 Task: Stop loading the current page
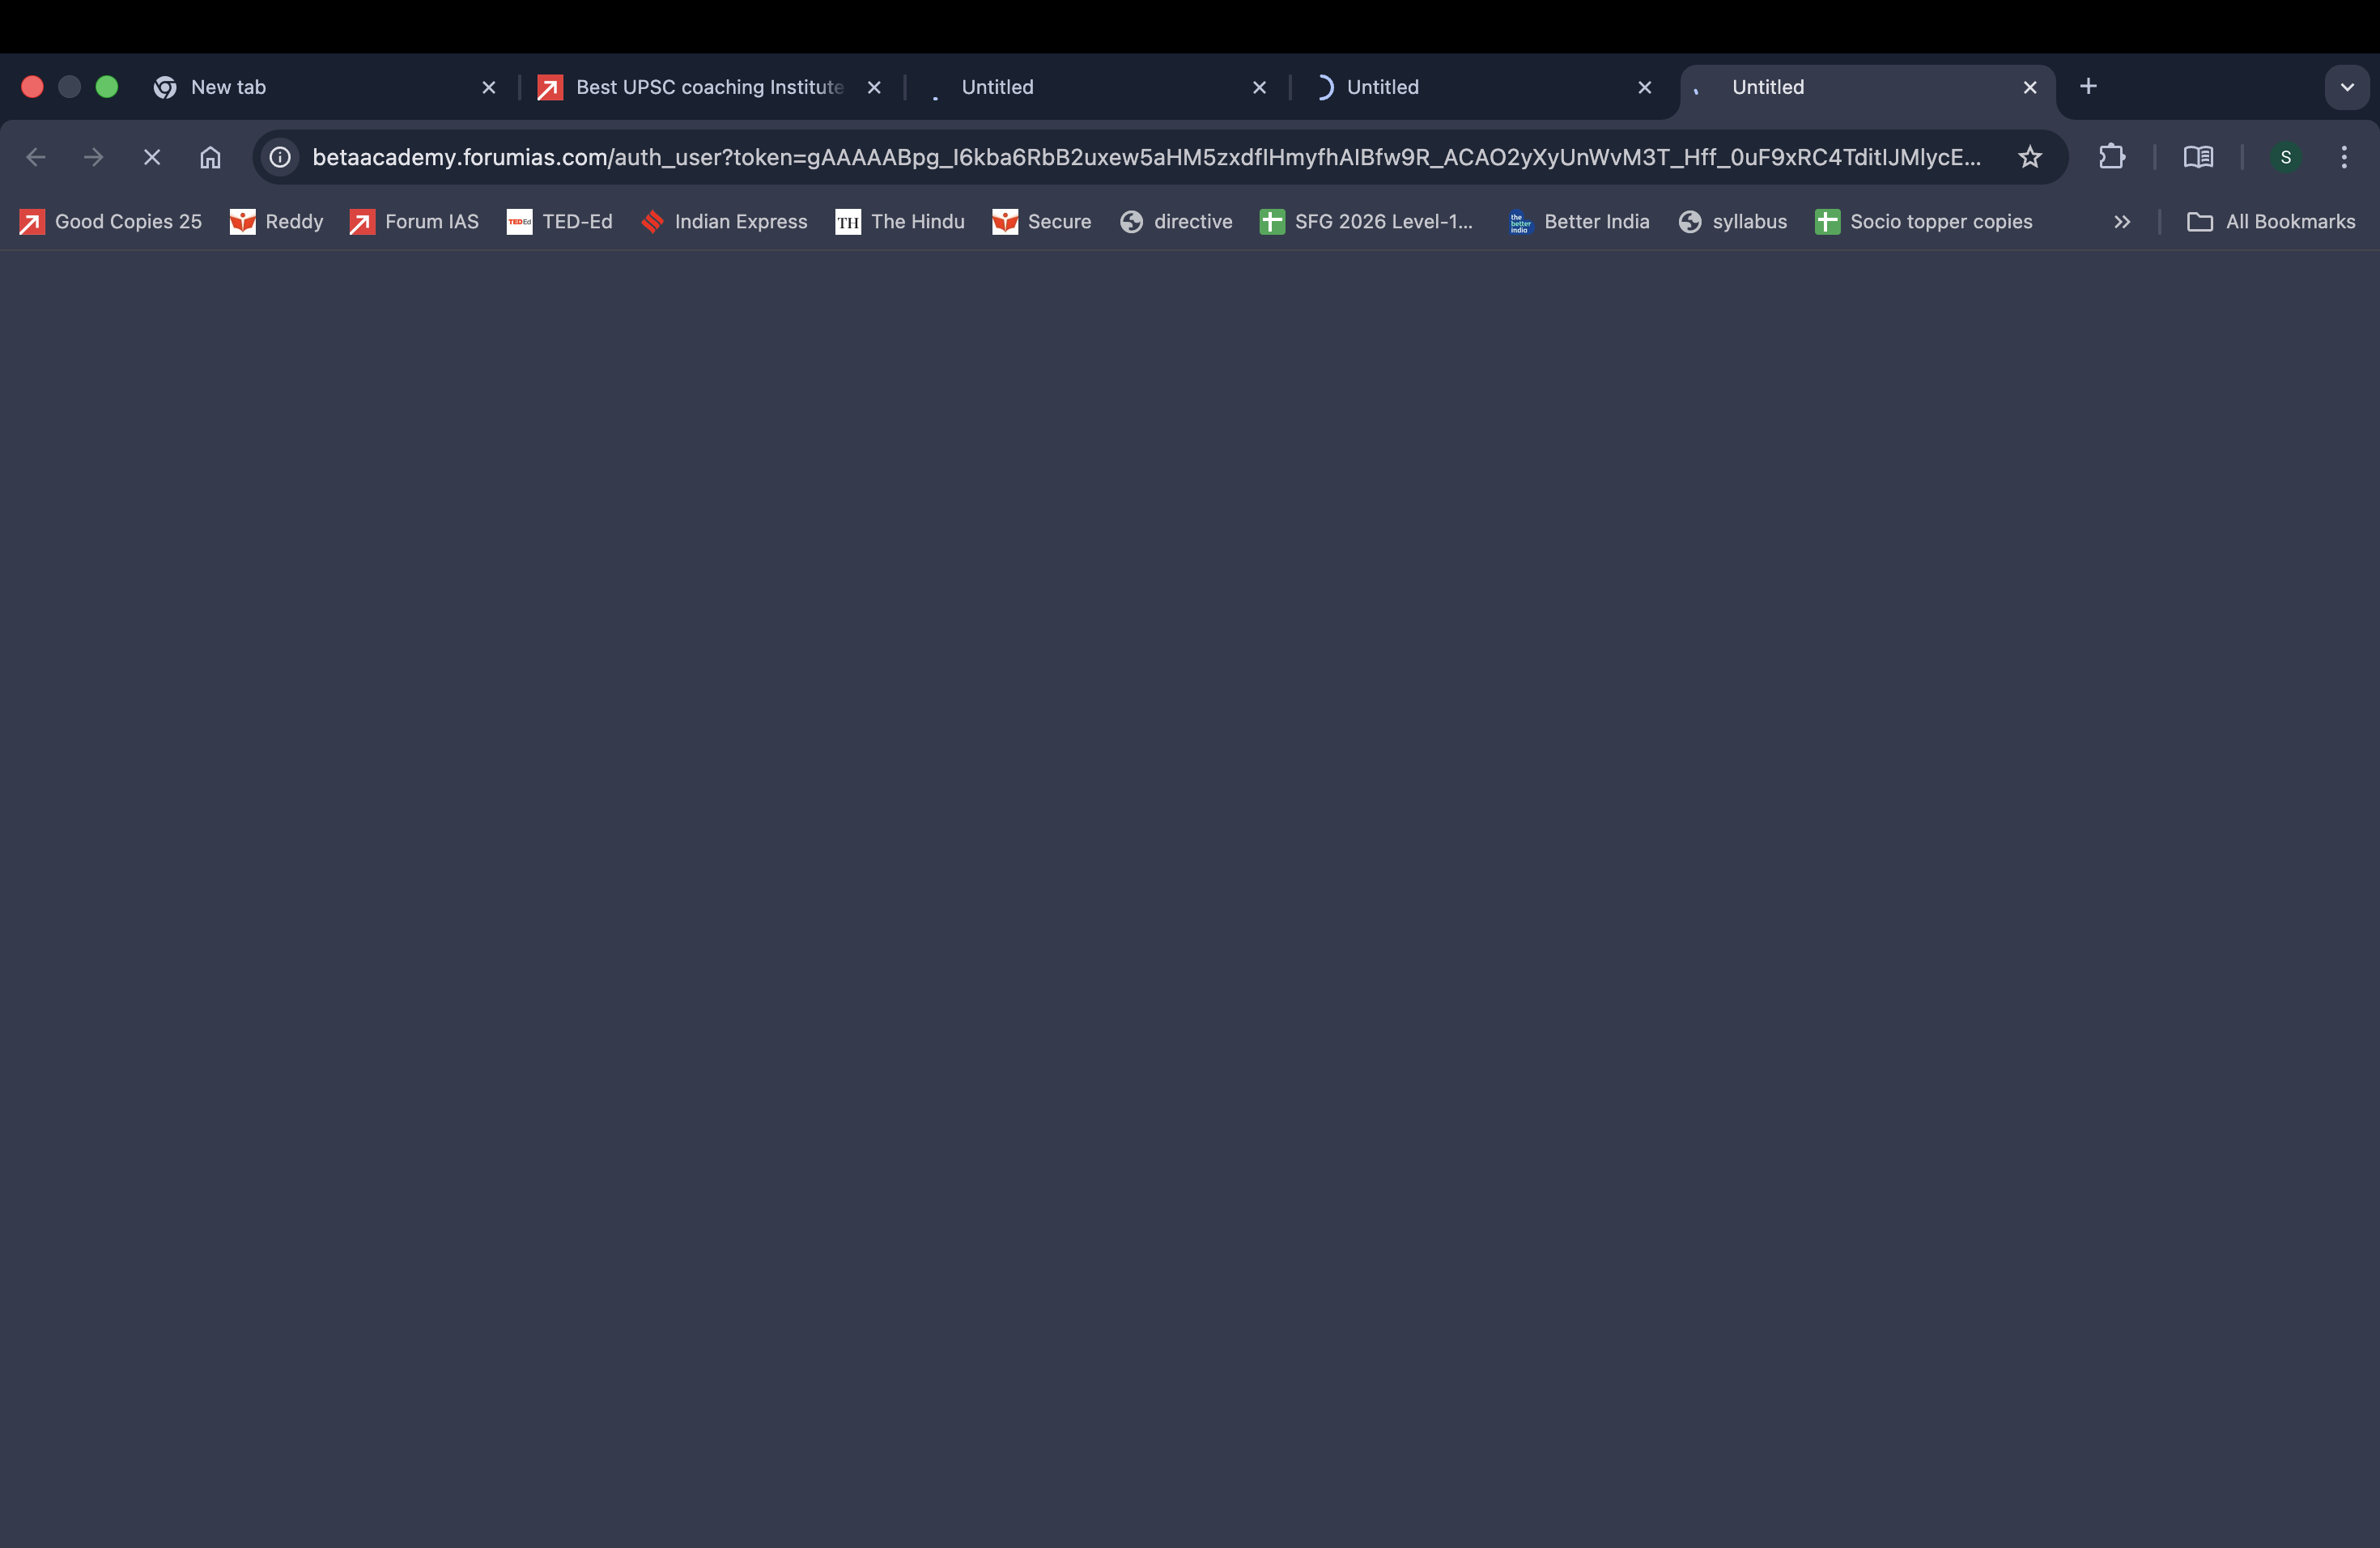152,157
